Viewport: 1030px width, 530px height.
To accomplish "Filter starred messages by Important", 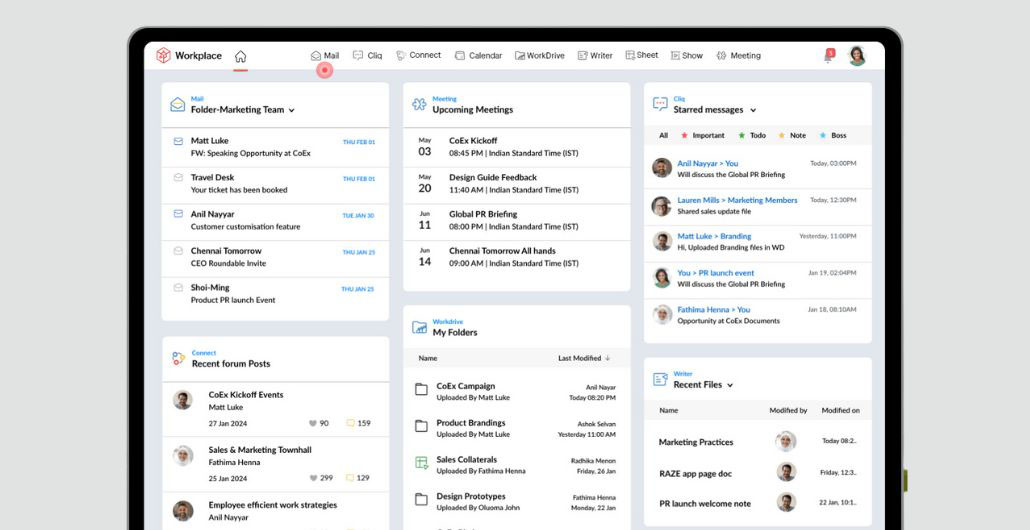I will (x=702, y=135).
